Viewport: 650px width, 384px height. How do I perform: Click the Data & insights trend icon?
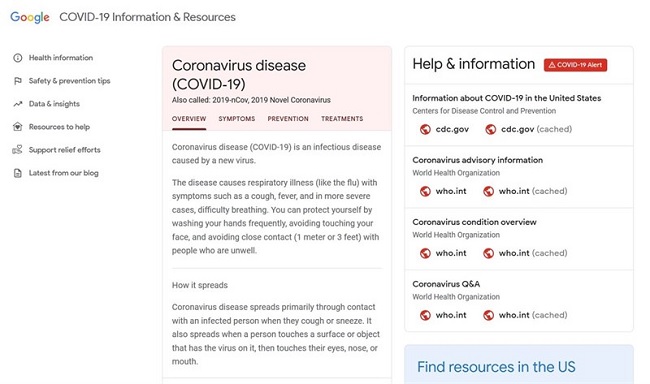click(x=17, y=104)
